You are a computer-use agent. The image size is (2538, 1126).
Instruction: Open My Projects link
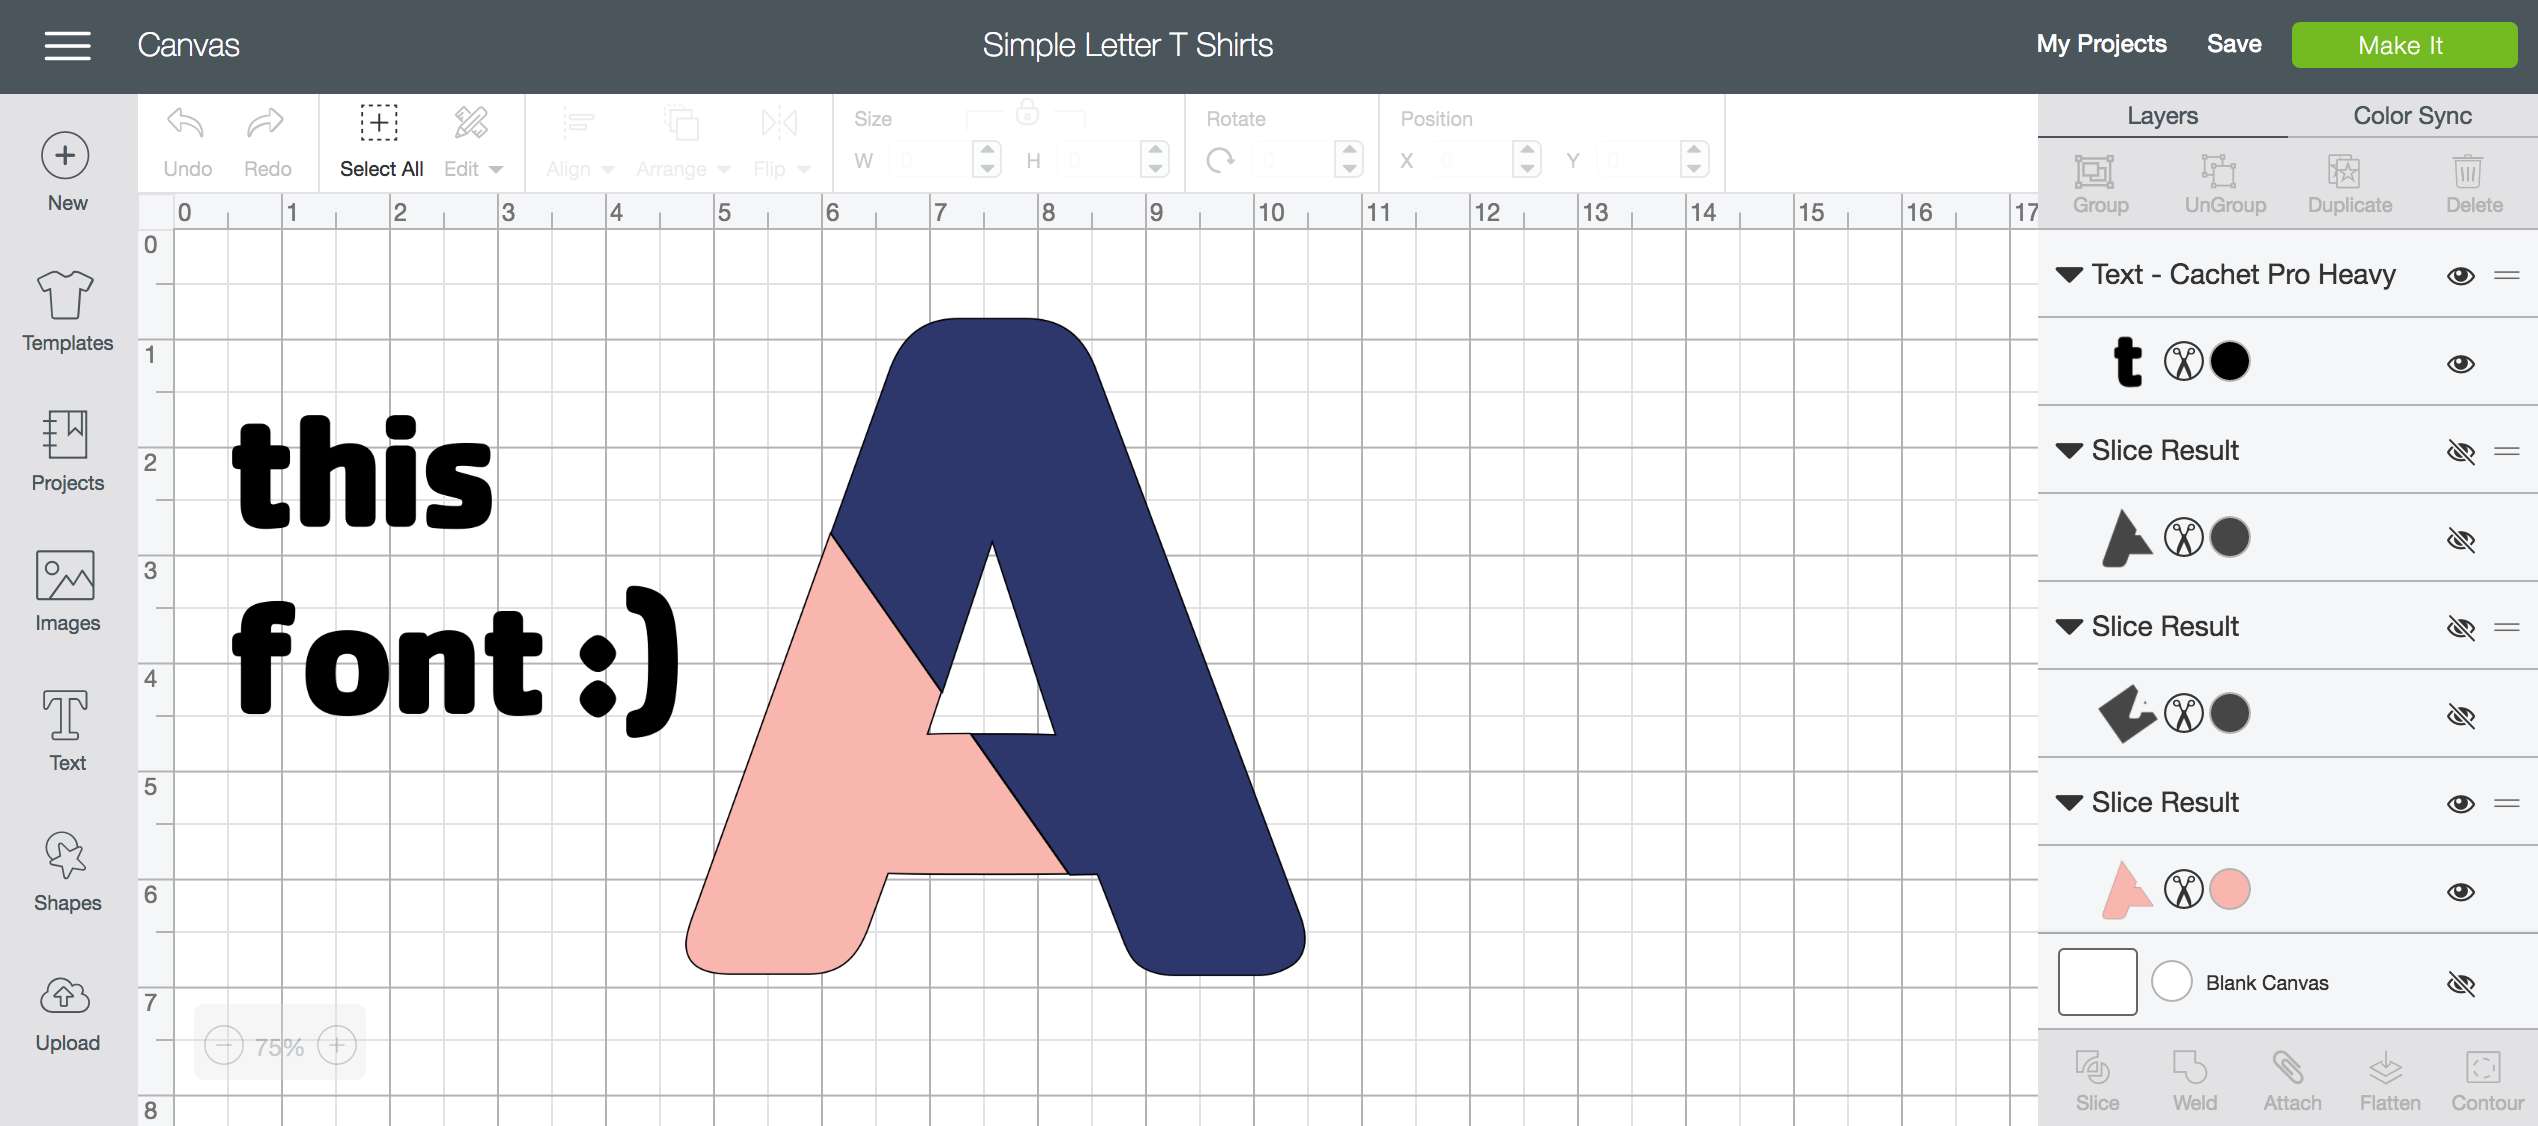[2101, 44]
